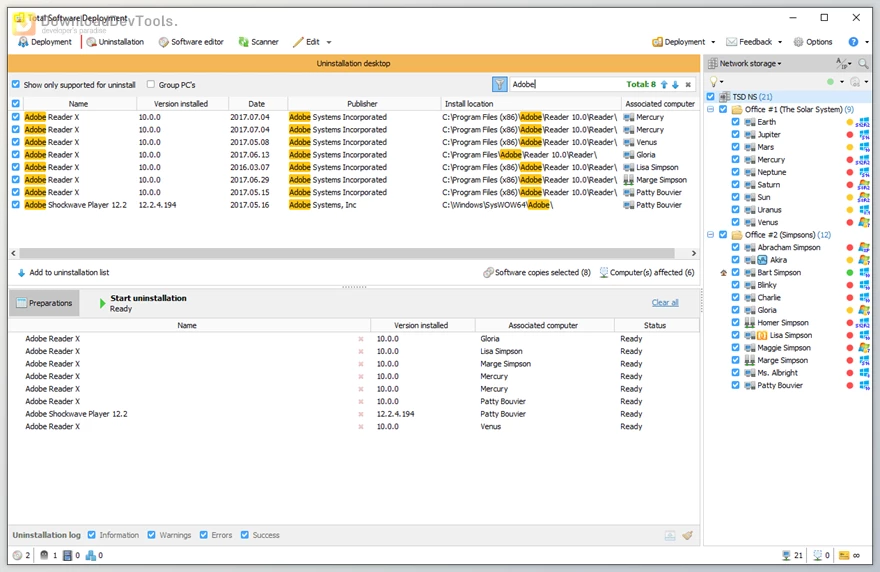
Task: Collapse the Office #1 (The Solar System) group
Action: [x=711, y=109]
